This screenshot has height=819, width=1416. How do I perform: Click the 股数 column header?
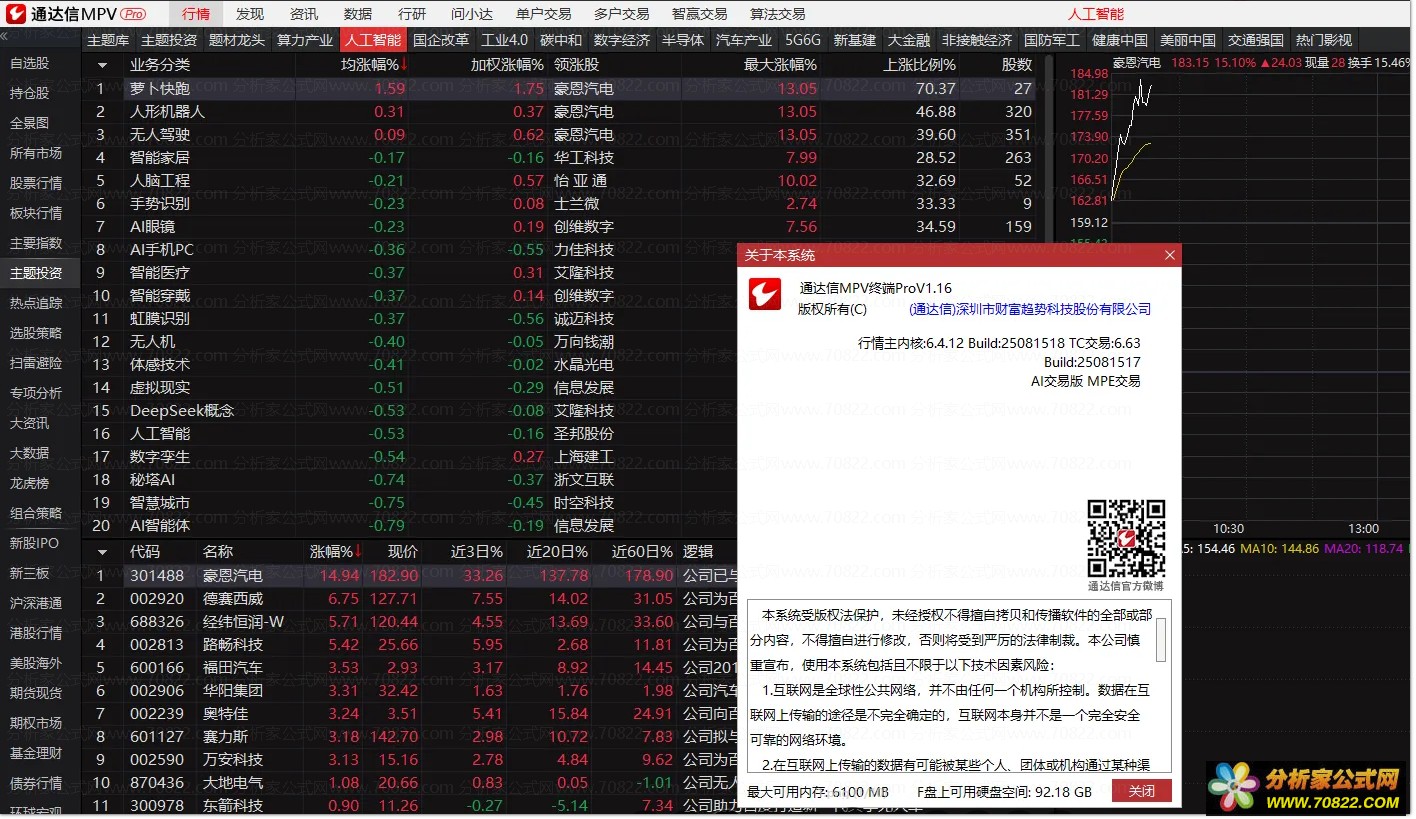1017,65
